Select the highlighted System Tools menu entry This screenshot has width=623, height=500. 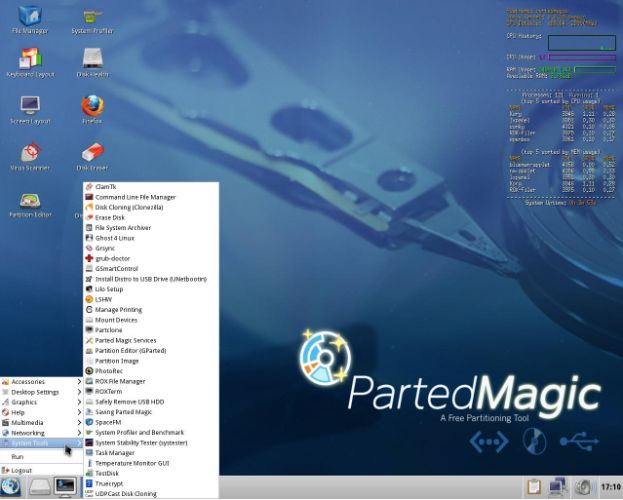(41, 443)
